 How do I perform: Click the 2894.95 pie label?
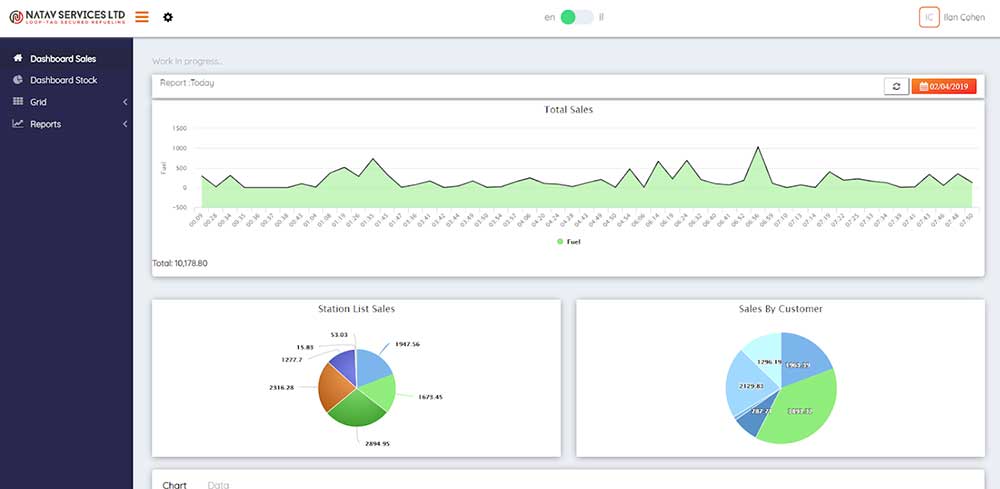[377, 443]
